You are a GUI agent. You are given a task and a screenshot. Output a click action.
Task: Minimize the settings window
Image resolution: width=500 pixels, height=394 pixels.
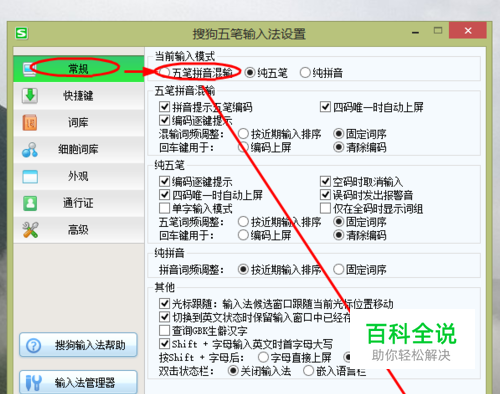coord(415,32)
